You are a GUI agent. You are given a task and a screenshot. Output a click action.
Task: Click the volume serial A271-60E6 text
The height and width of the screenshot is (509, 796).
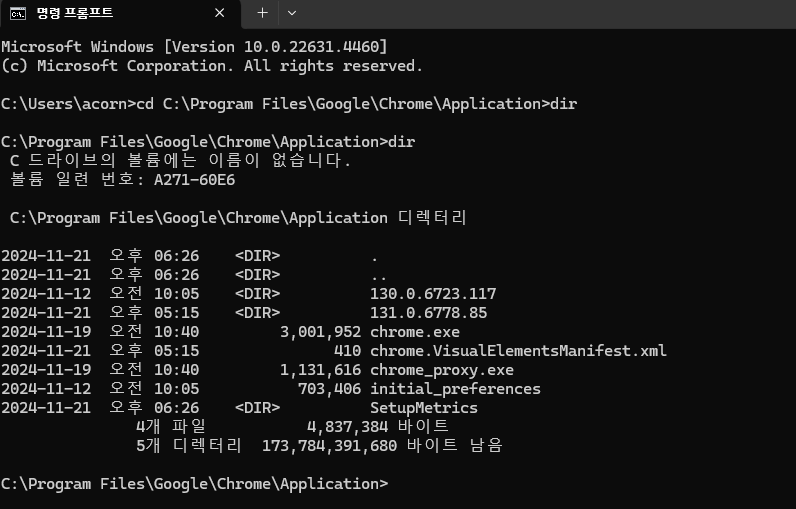[x=194, y=180]
